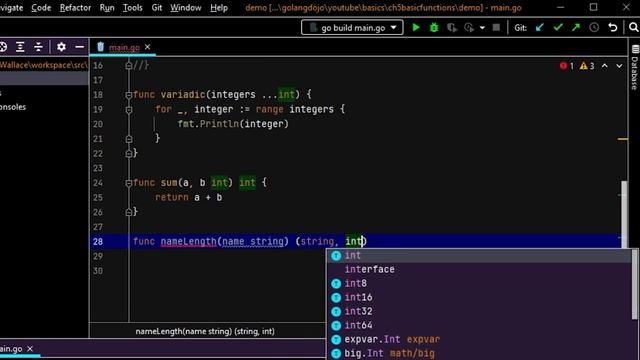Choose 'big.Int' completion suggestion

point(479,353)
